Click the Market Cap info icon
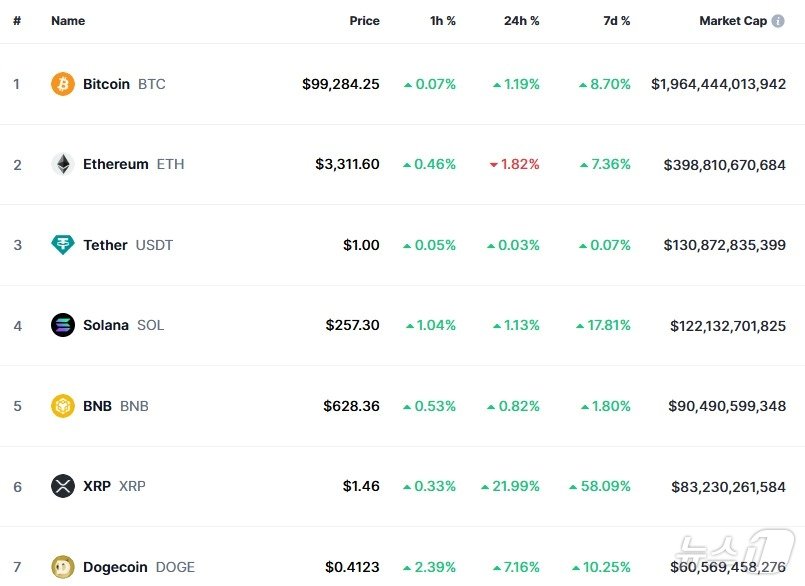Screen dimensions: 805x586 click(x=778, y=21)
